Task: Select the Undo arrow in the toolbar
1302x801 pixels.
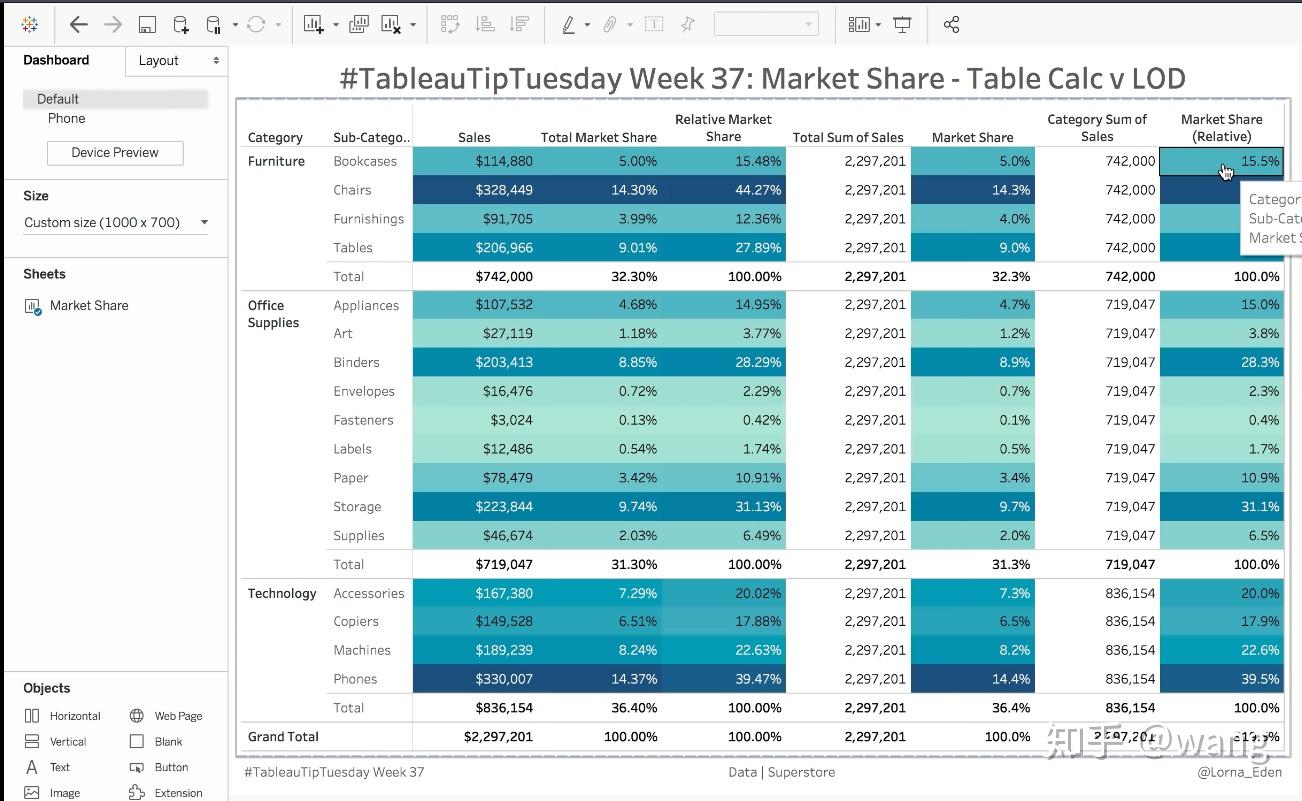Action: point(78,24)
